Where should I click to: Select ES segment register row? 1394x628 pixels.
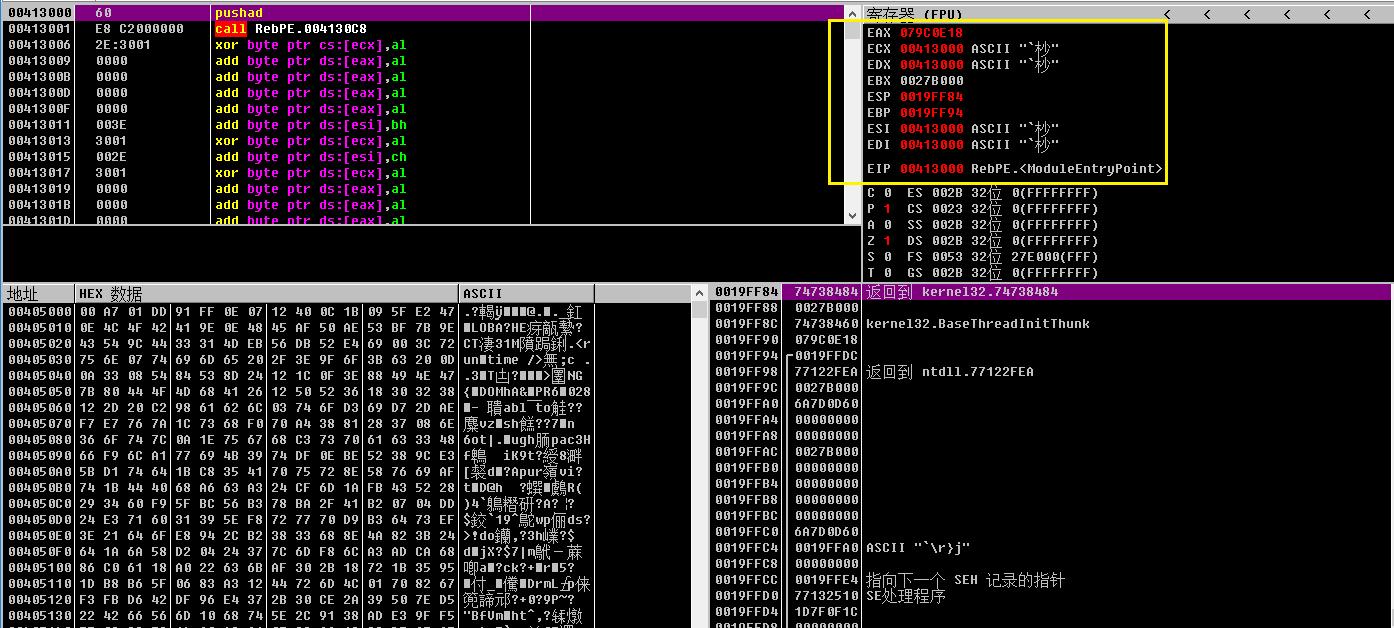tap(1002, 193)
